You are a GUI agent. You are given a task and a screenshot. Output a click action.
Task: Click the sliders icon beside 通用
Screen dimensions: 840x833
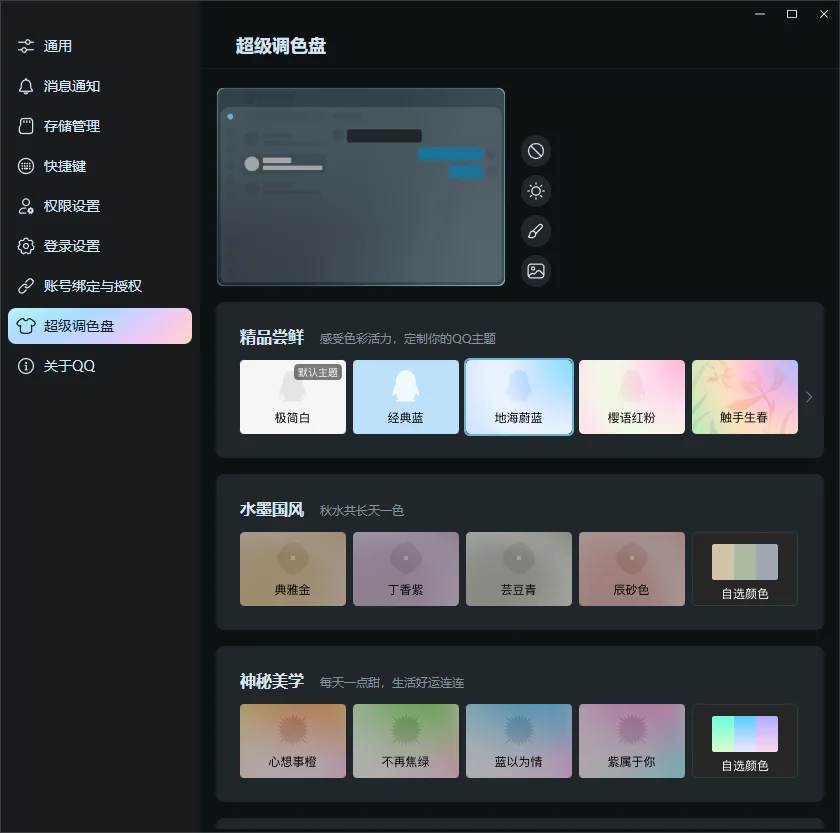(26, 46)
